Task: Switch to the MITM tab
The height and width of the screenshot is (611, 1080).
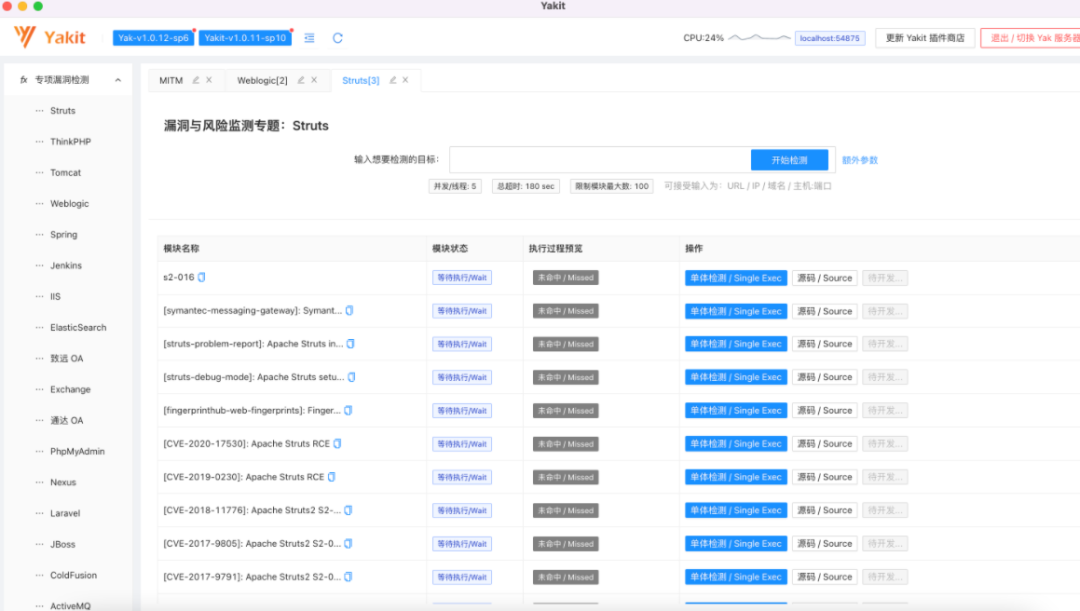Action: (171, 81)
